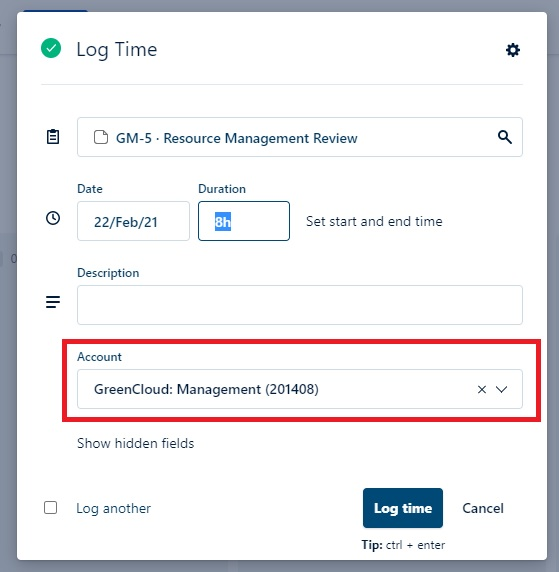Viewport: 559px width, 572px height.
Task: Click the description lines icon
Action: coord(53,302)
